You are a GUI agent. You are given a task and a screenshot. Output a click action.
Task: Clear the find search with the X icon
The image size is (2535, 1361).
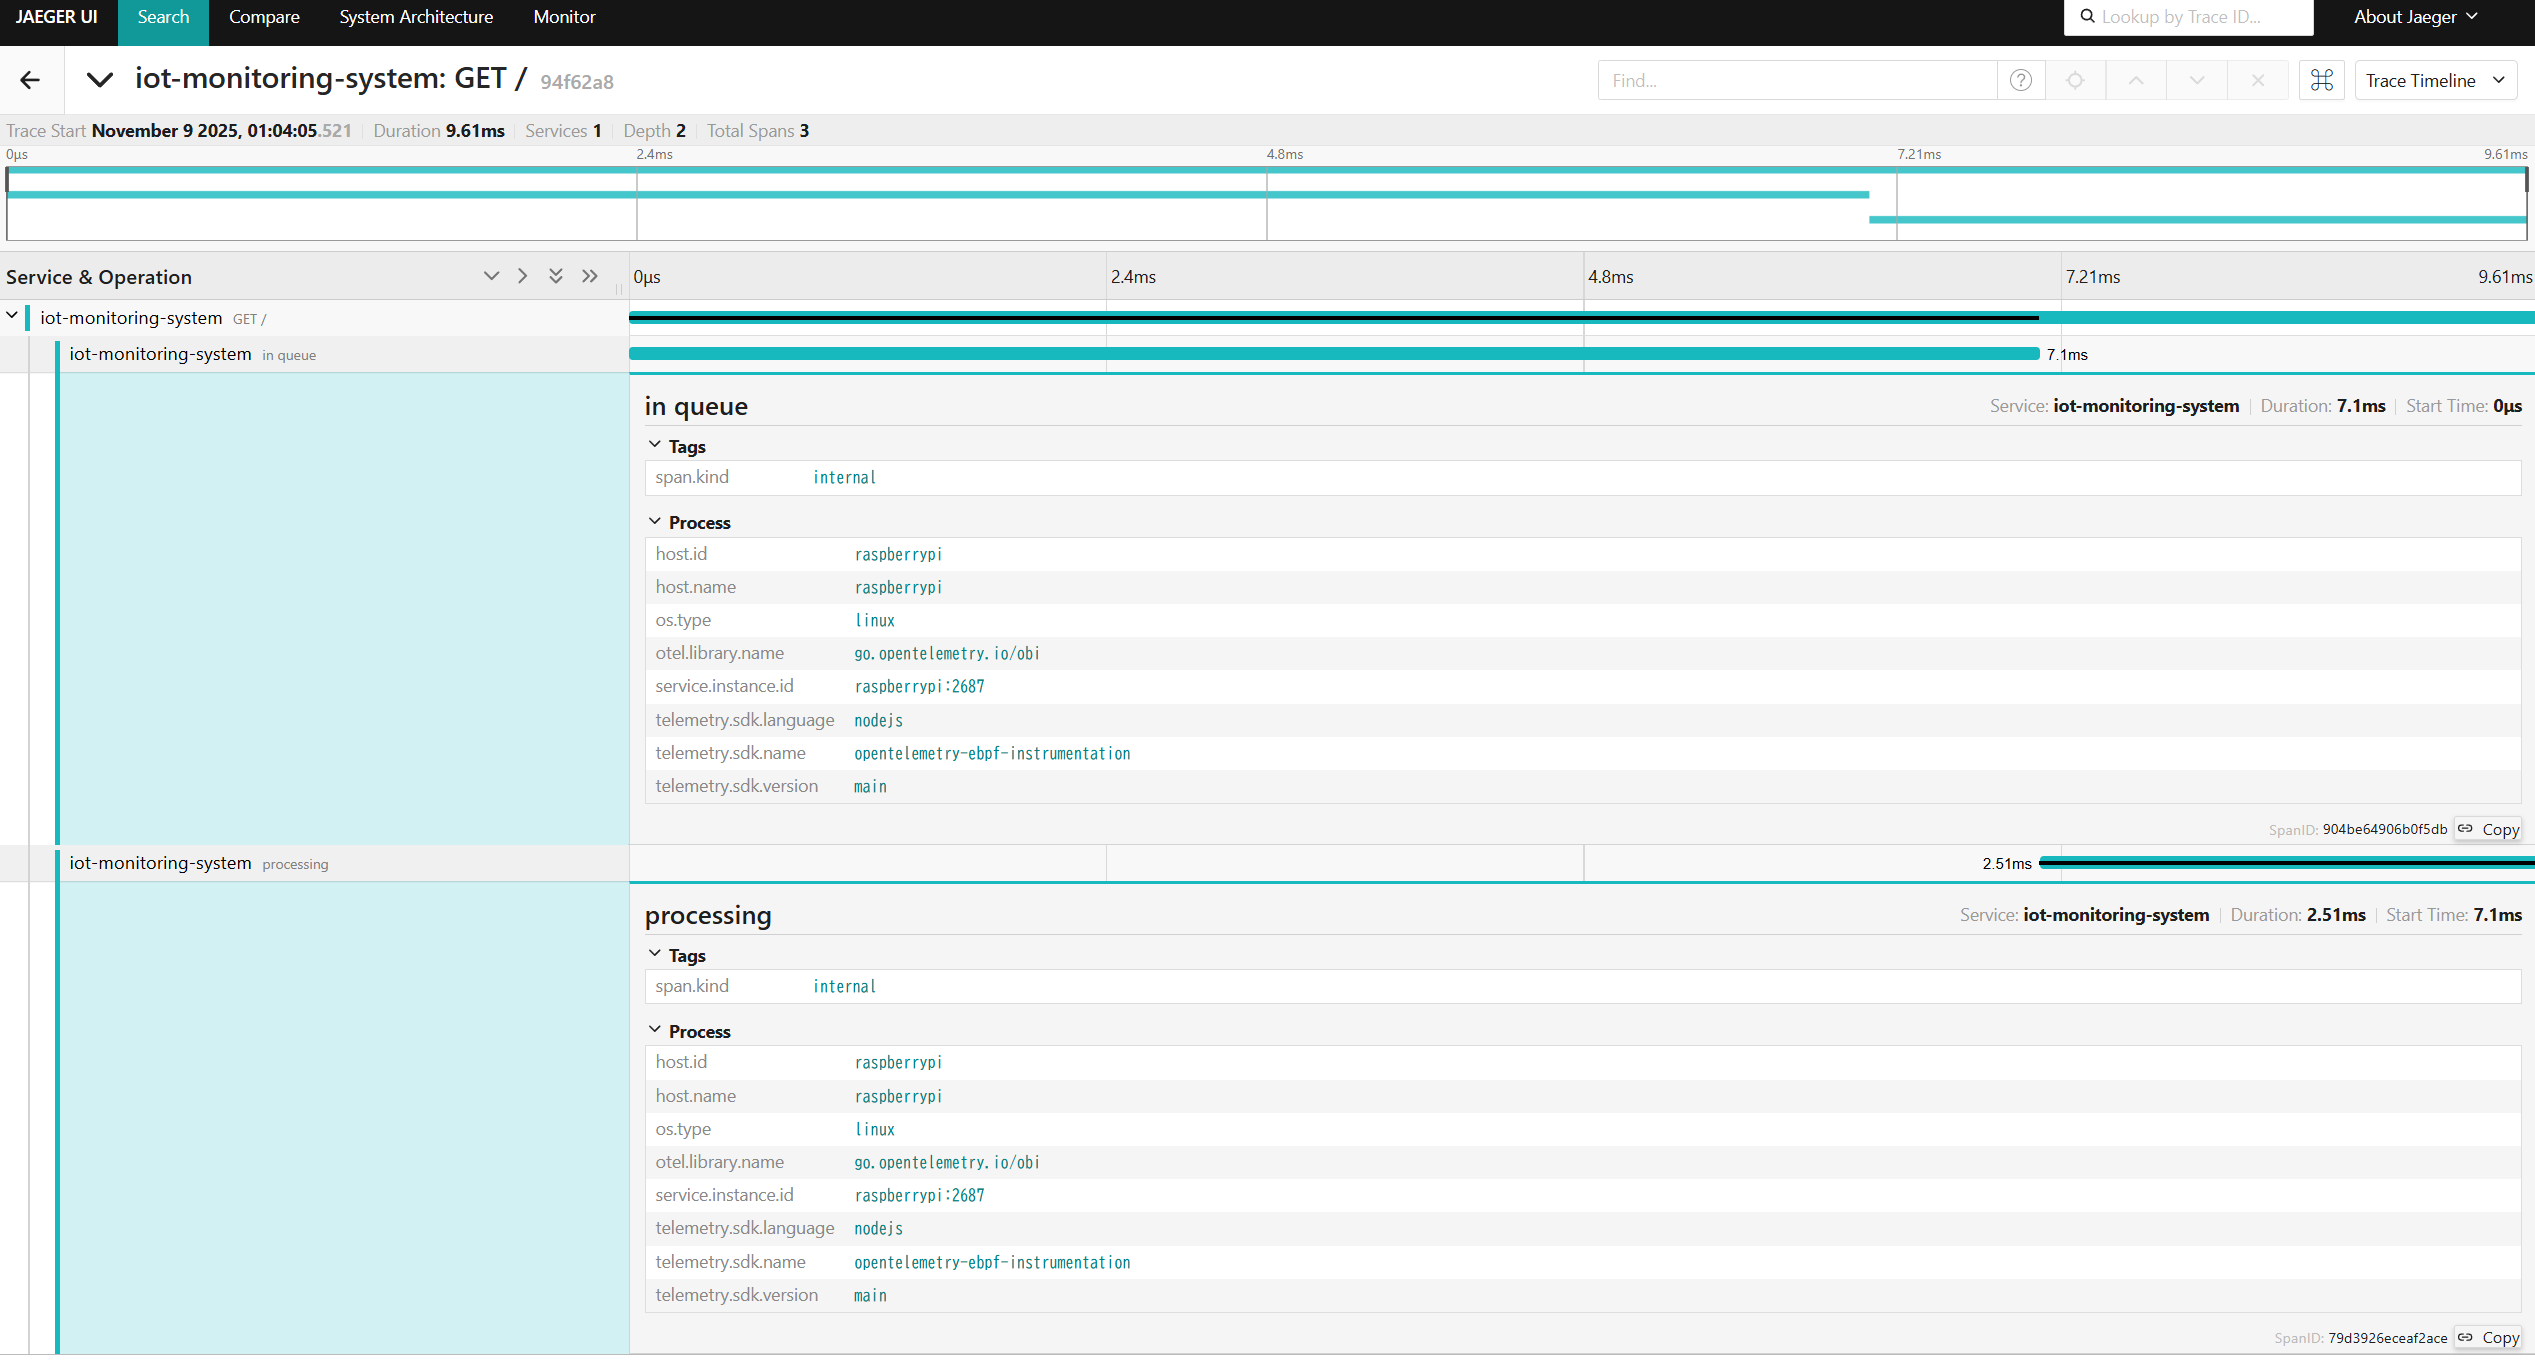[x=2257, y=80]
